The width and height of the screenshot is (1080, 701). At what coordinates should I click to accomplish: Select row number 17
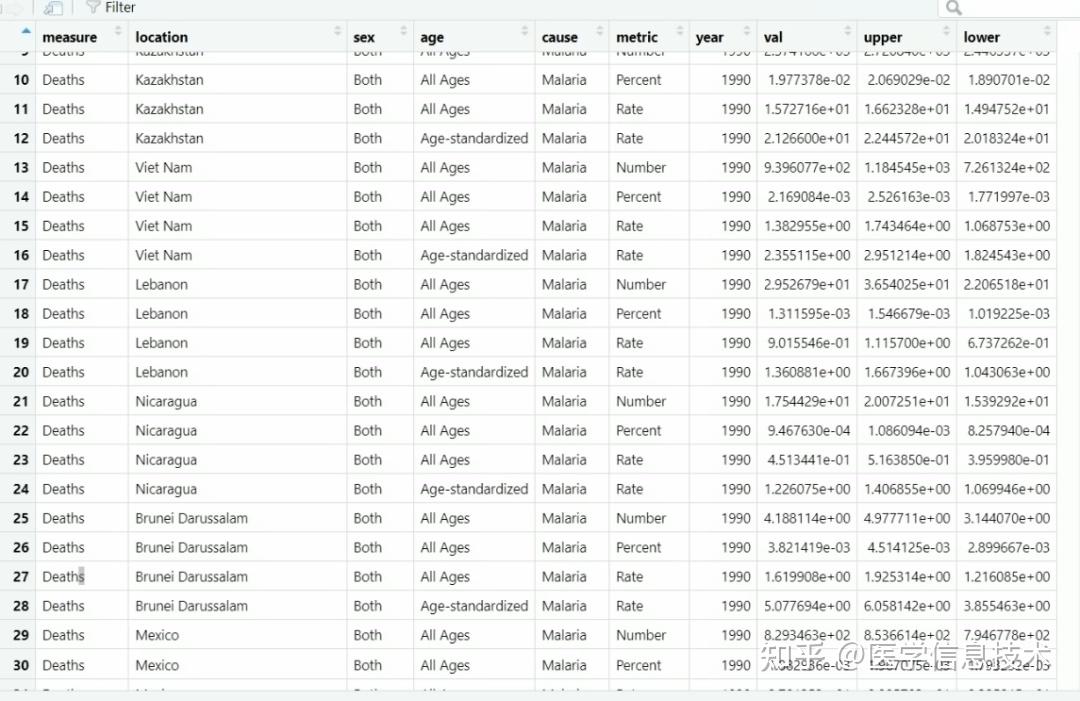(21, 284)
